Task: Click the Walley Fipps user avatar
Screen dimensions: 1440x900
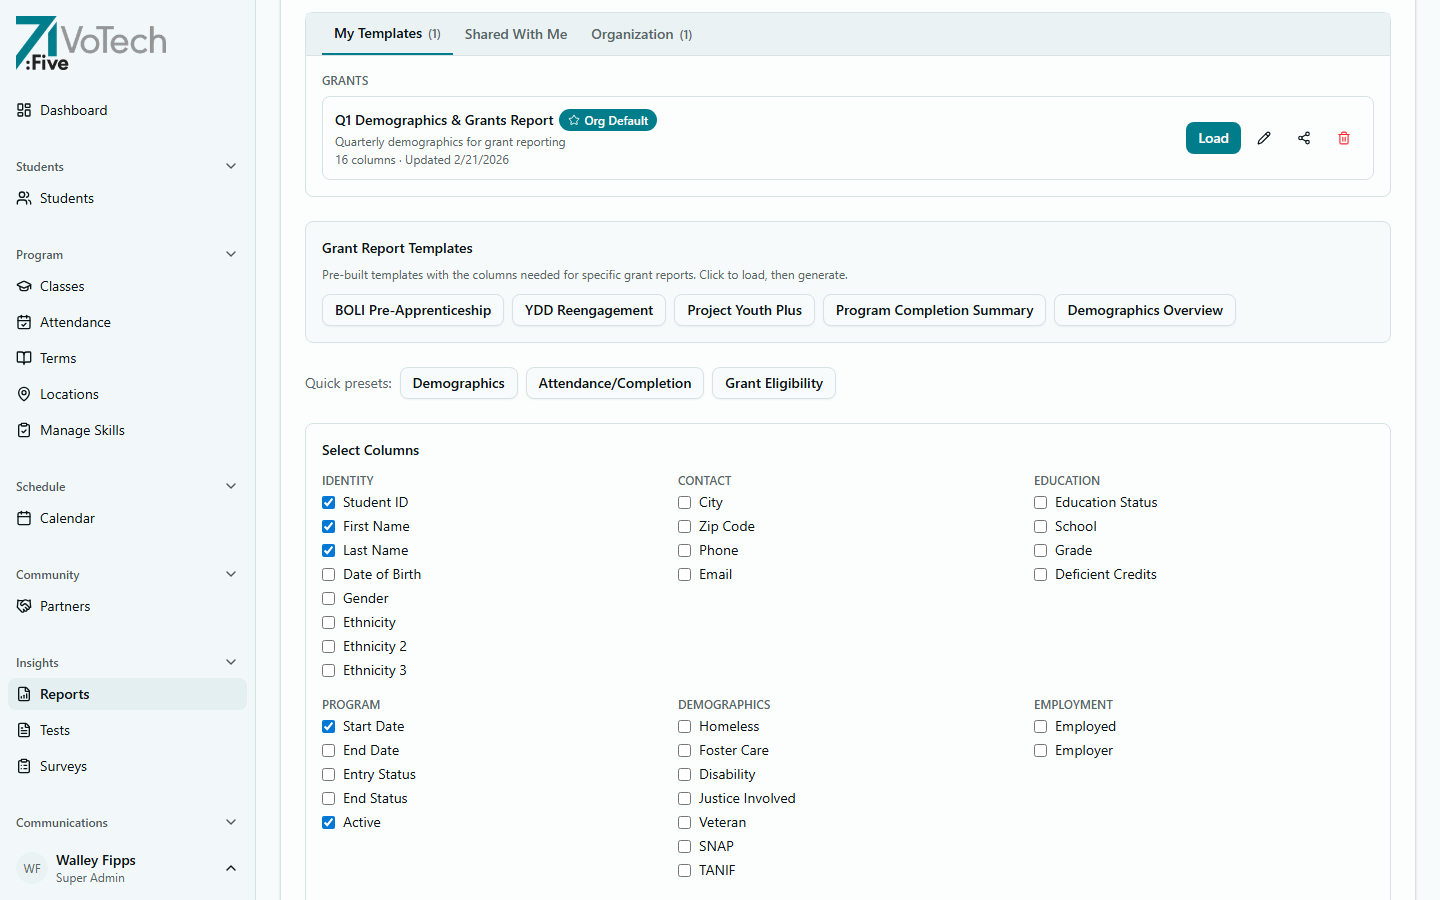Action: (31, 868)
